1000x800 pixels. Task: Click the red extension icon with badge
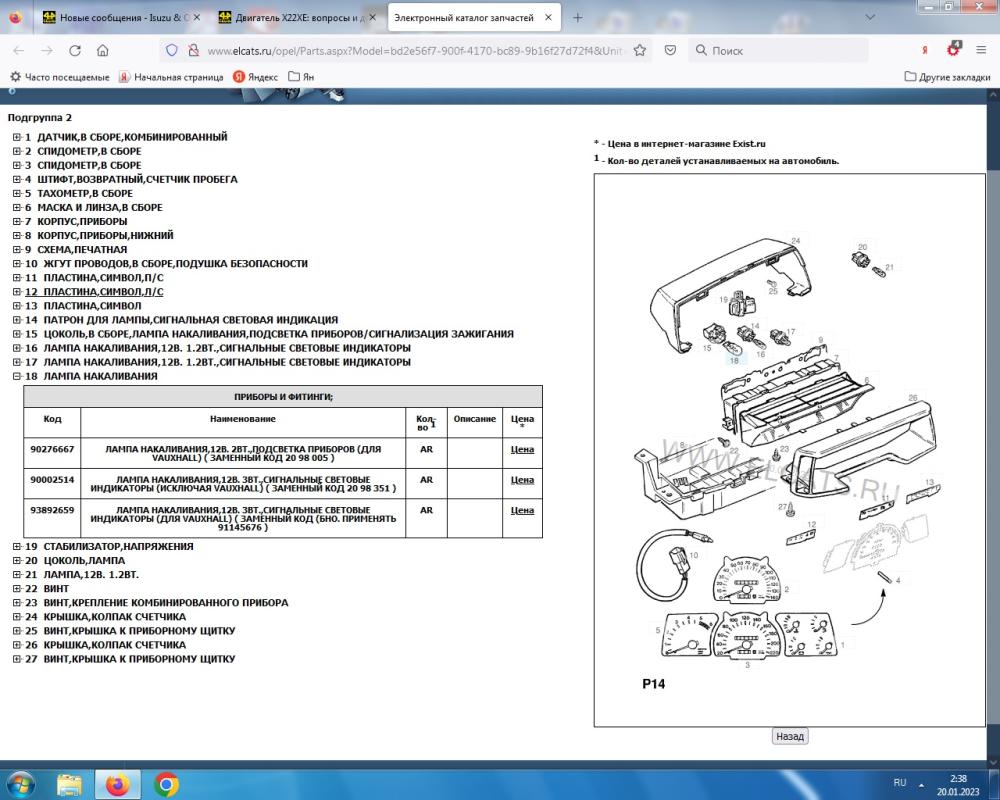coord(953,49)
